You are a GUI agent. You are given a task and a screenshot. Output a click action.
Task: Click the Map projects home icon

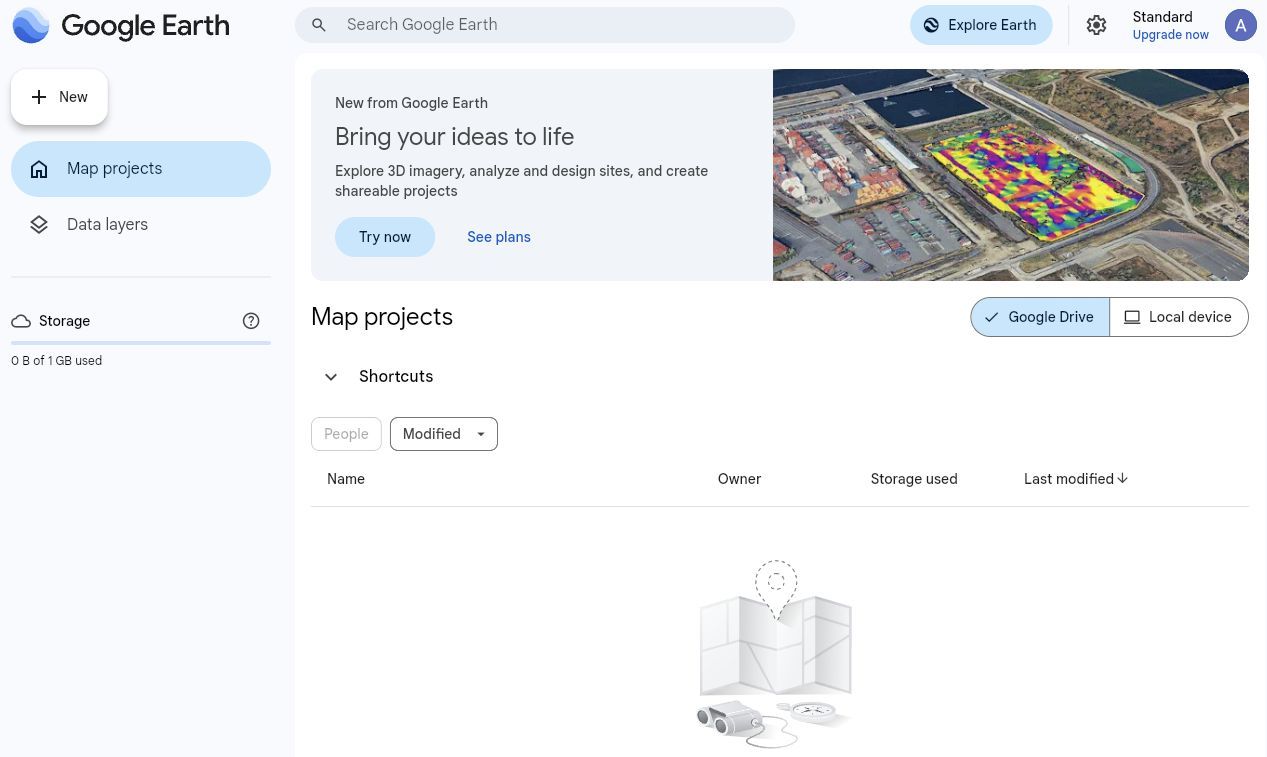[x=39, y=169]
